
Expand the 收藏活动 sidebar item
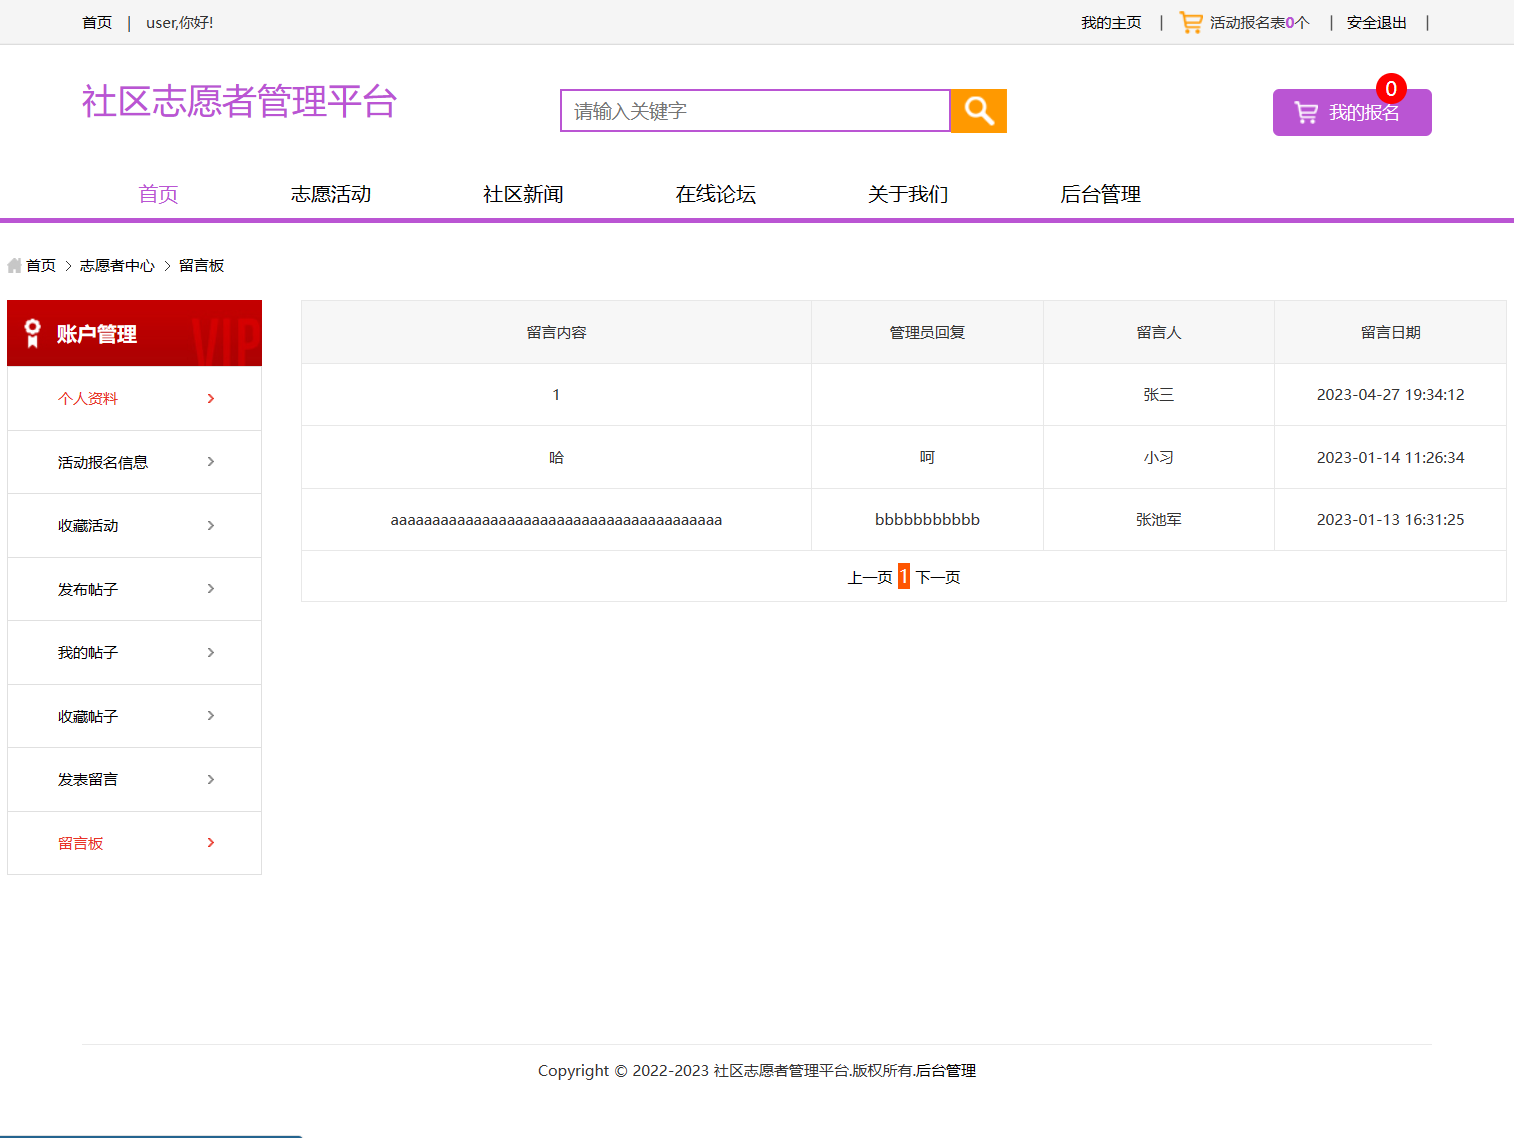211,525
